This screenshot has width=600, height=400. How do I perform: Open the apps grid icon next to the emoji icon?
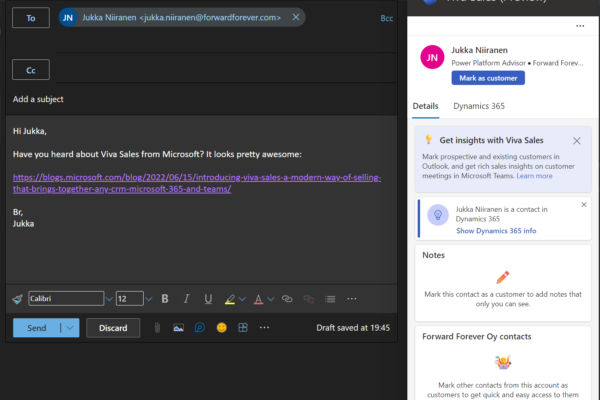(x=242, y=328)
